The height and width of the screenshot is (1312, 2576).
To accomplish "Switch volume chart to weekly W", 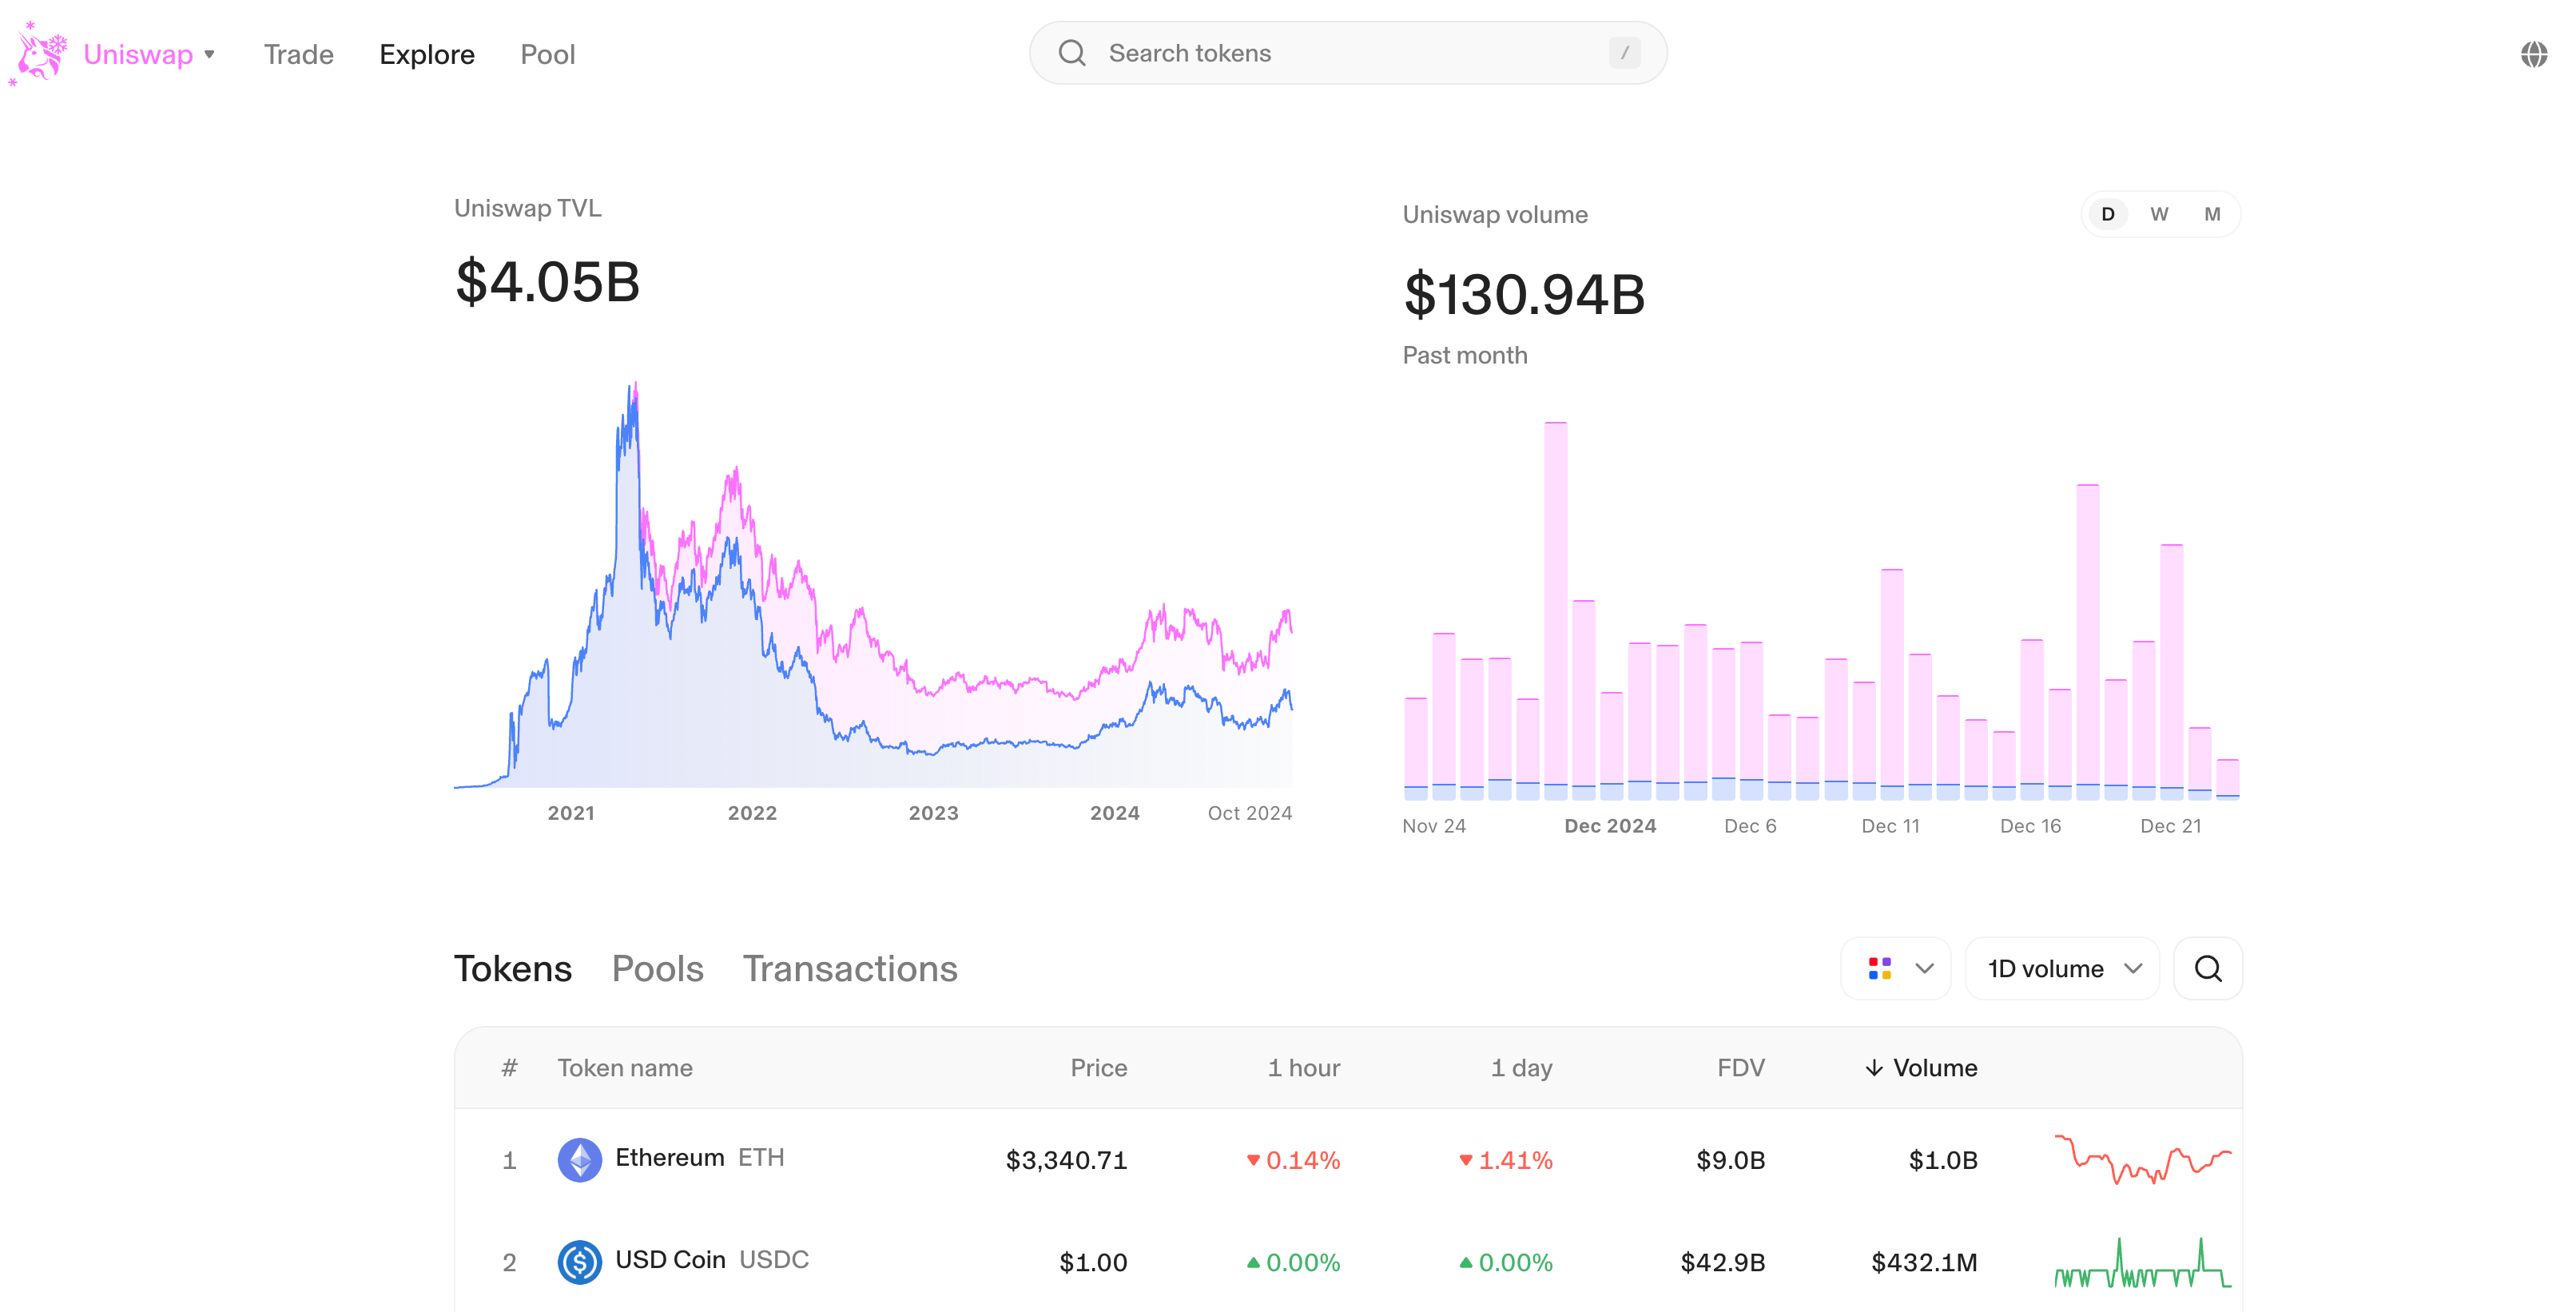I will tap(2159, 214).
